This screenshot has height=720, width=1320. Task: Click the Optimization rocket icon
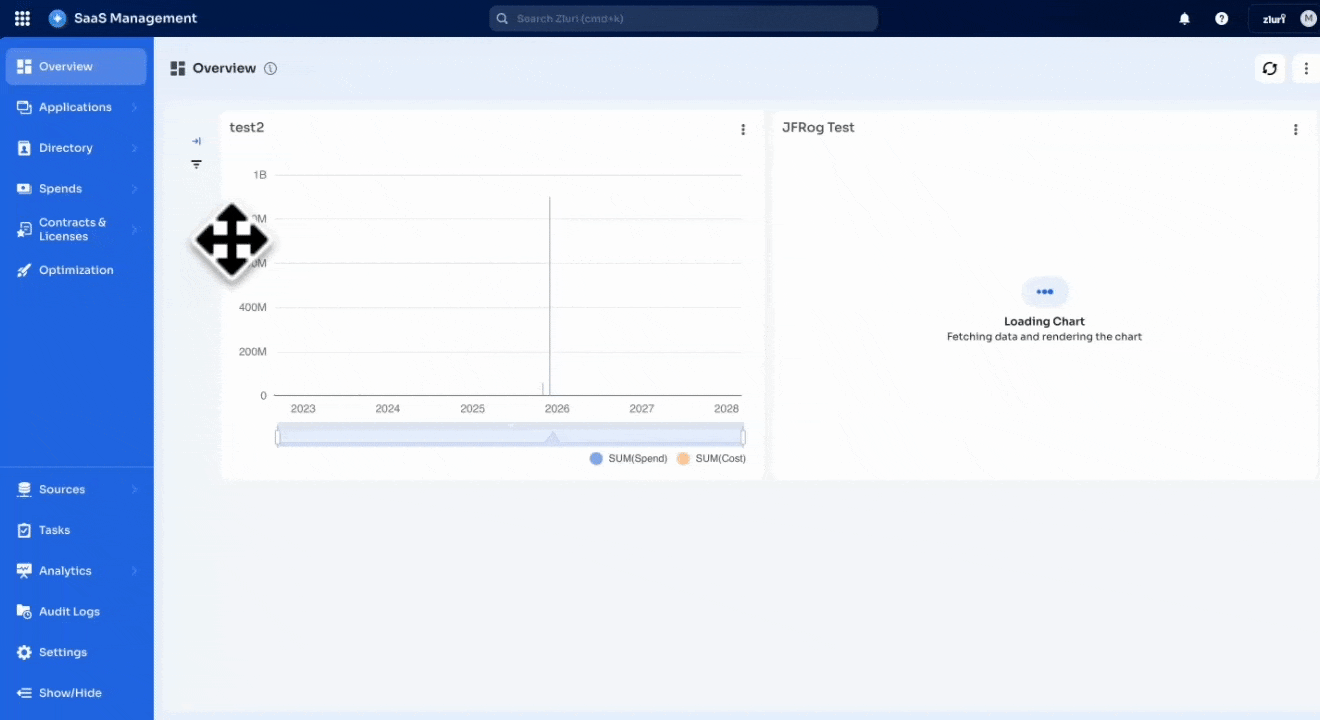pyautogui.click(x=24, y=270)
